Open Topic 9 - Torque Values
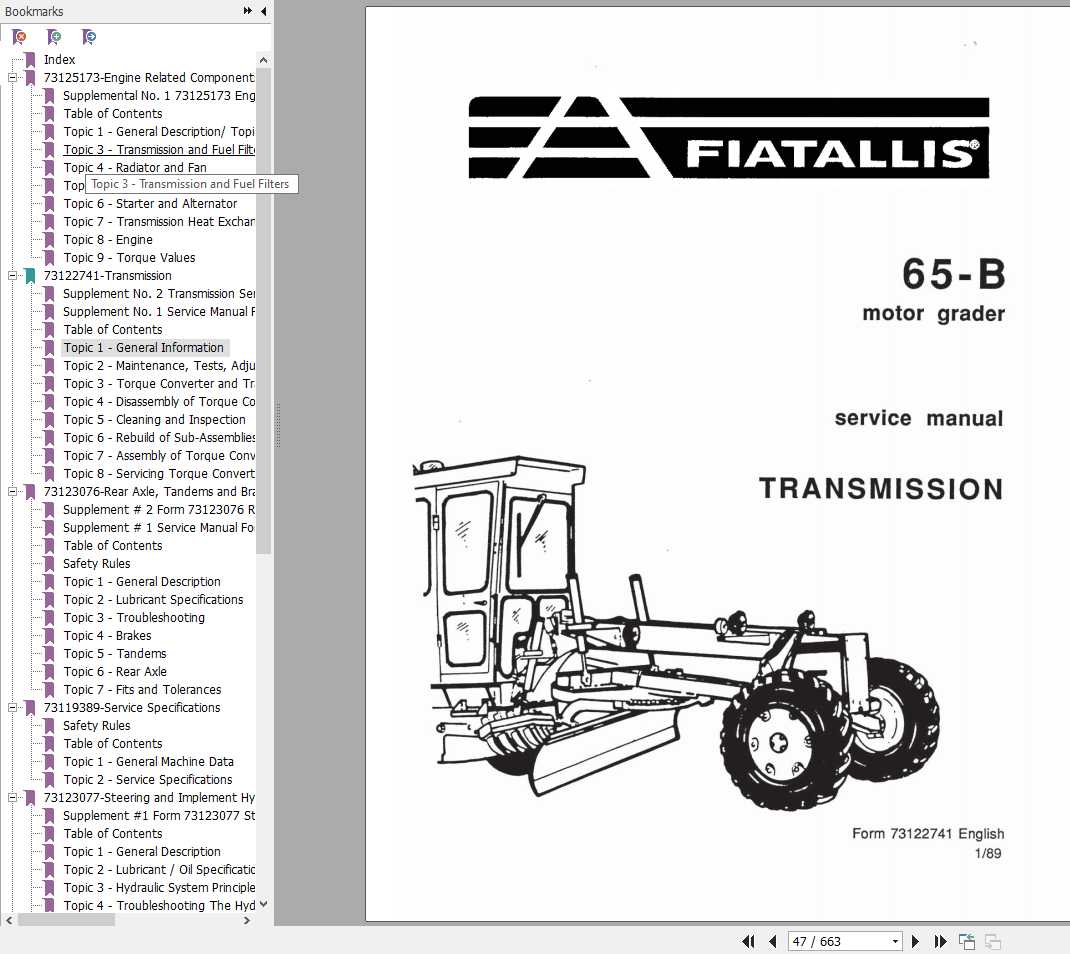 129,257
